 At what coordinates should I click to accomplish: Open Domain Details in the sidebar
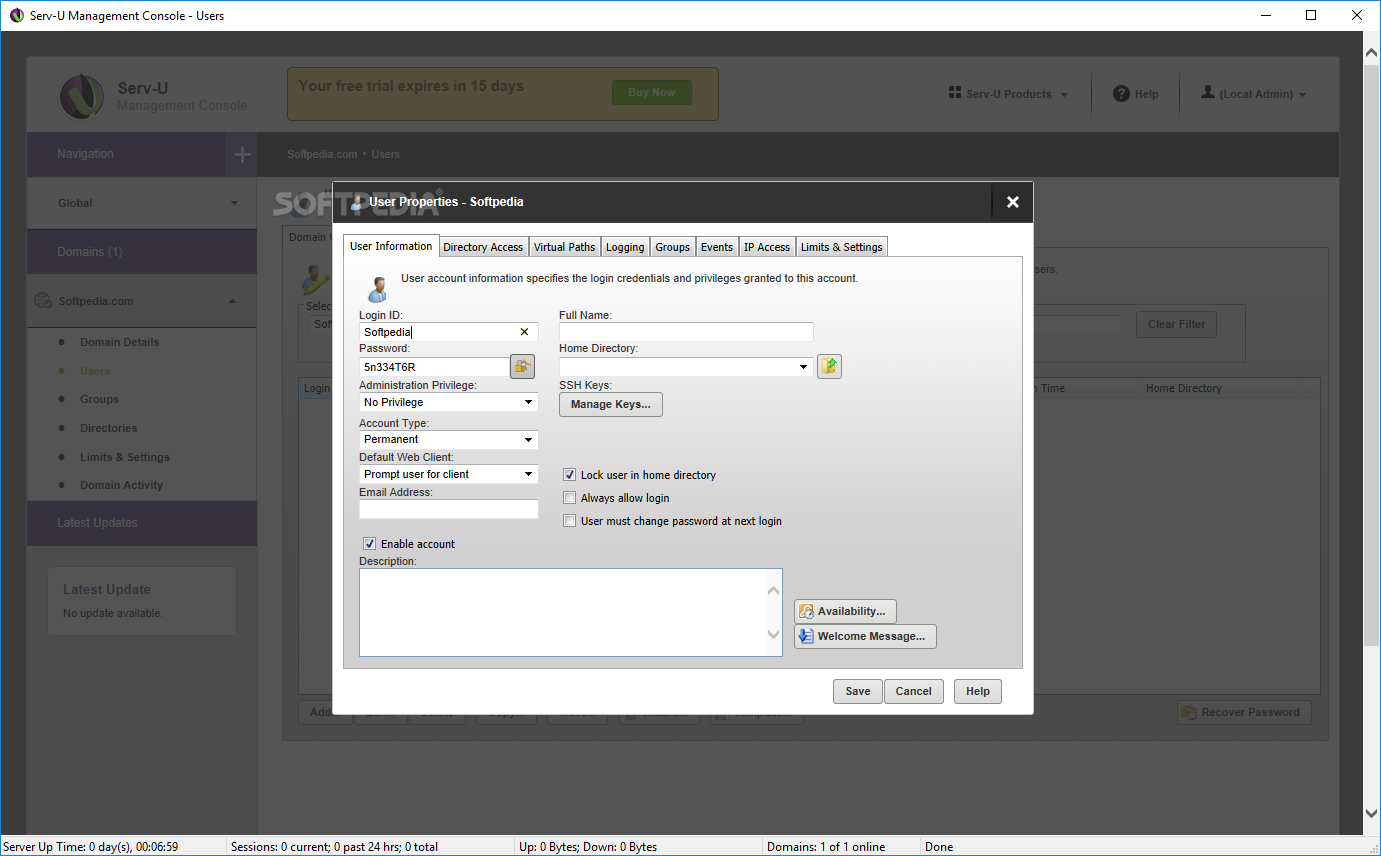point(120,342)
